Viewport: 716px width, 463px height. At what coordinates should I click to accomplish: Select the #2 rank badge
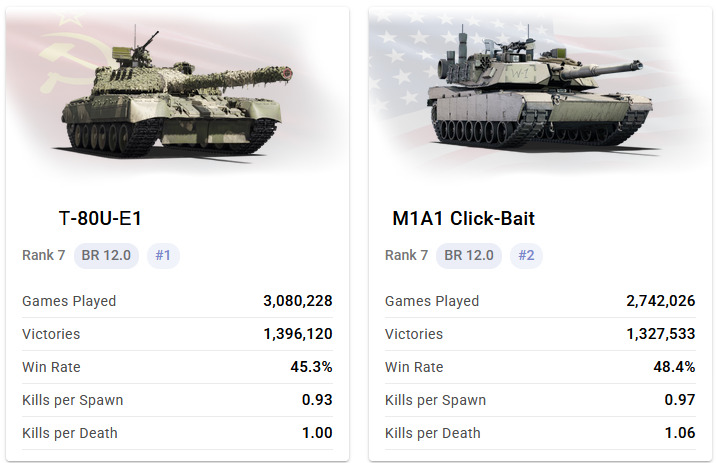tap(526, 255)
